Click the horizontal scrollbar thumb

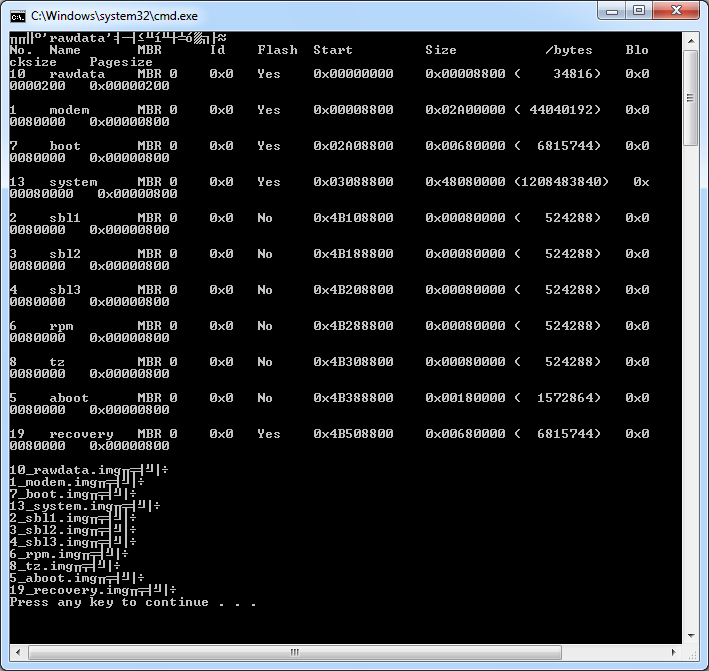[x=293, y=652]
